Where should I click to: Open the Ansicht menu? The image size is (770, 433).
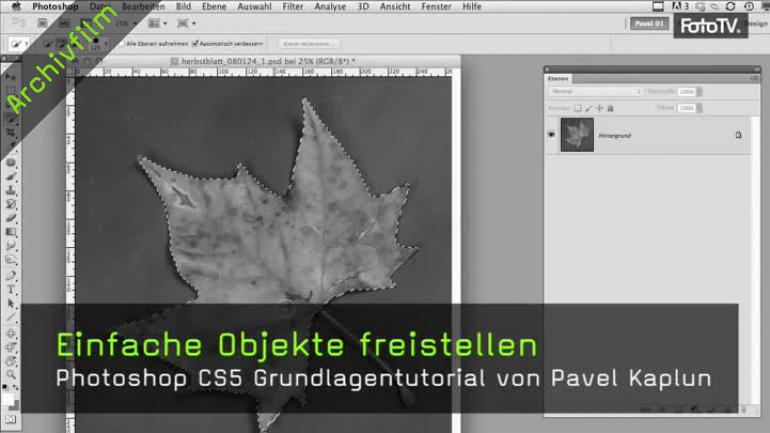[395, 6]
